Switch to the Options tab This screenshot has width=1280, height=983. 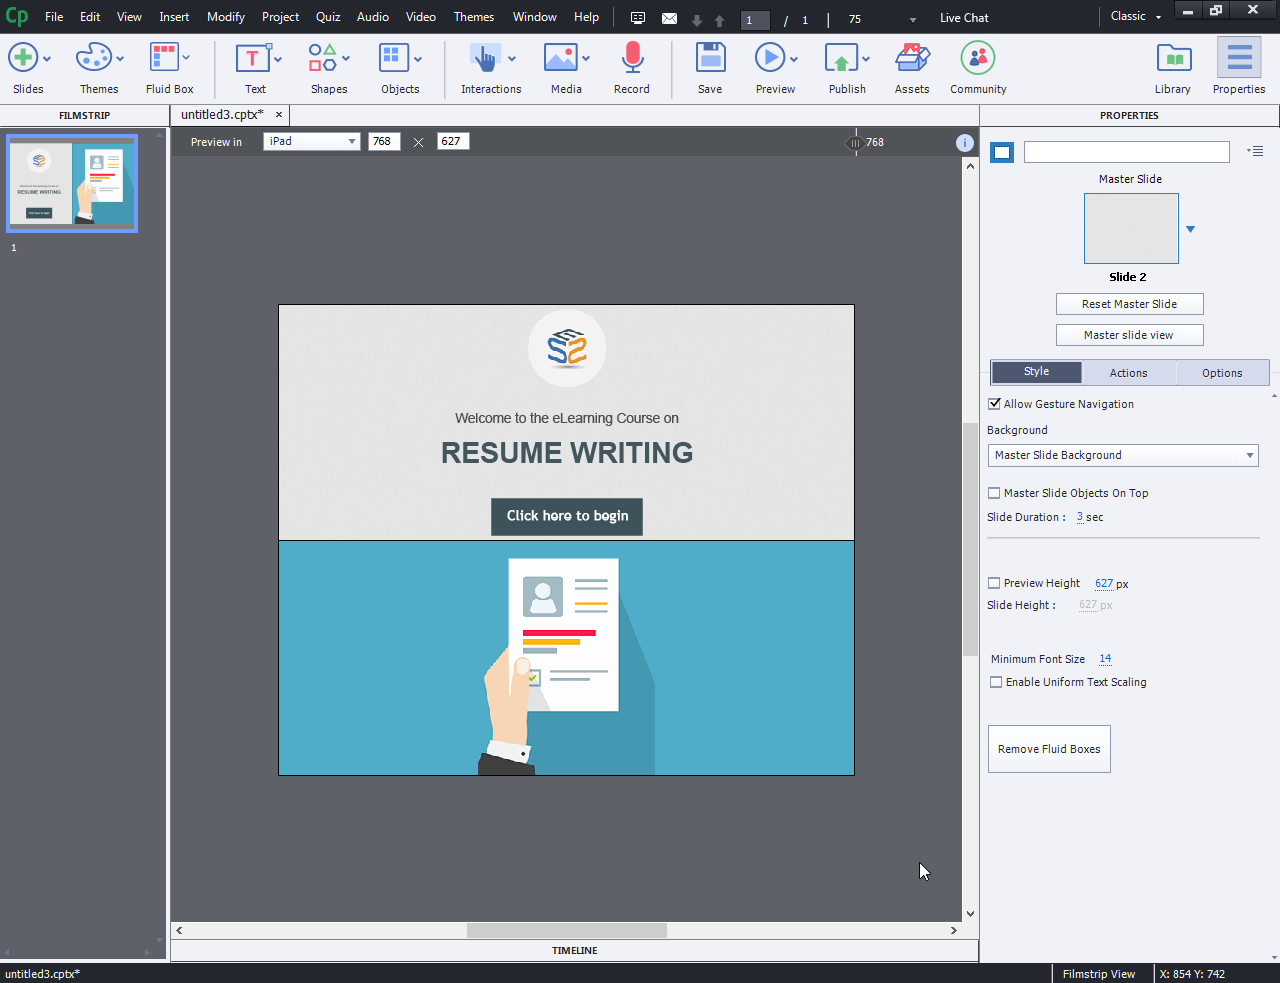[x=1222, y=373]
